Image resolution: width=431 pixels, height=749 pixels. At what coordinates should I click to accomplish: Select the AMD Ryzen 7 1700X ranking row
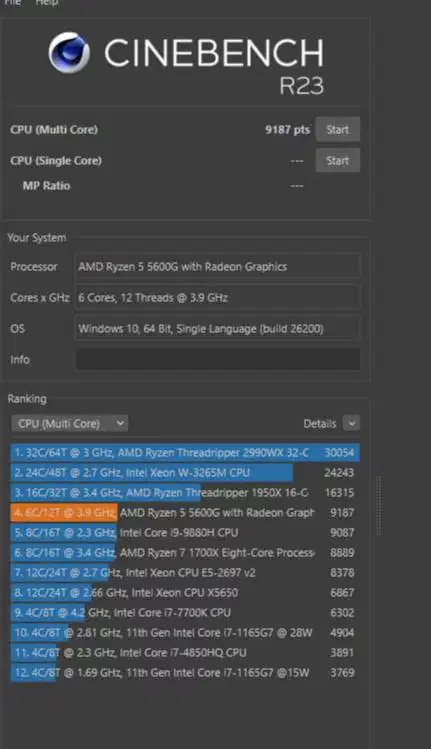[x=185, y=553]
